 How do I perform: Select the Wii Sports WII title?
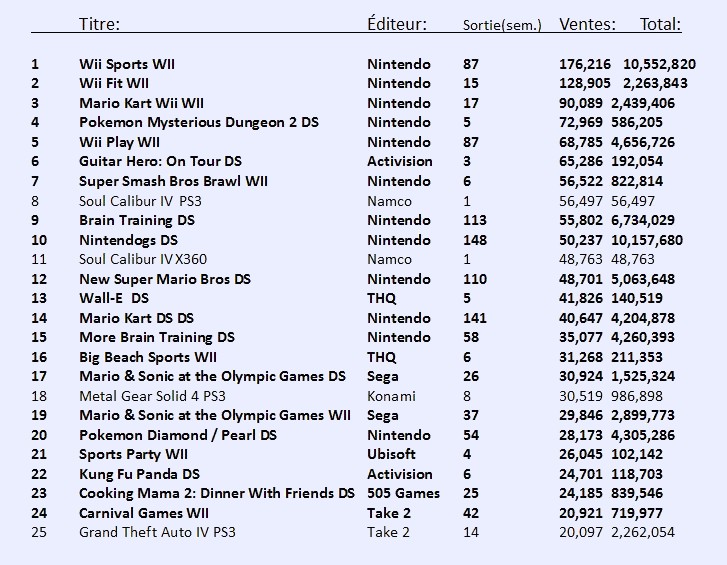click(x=127, y=64)
